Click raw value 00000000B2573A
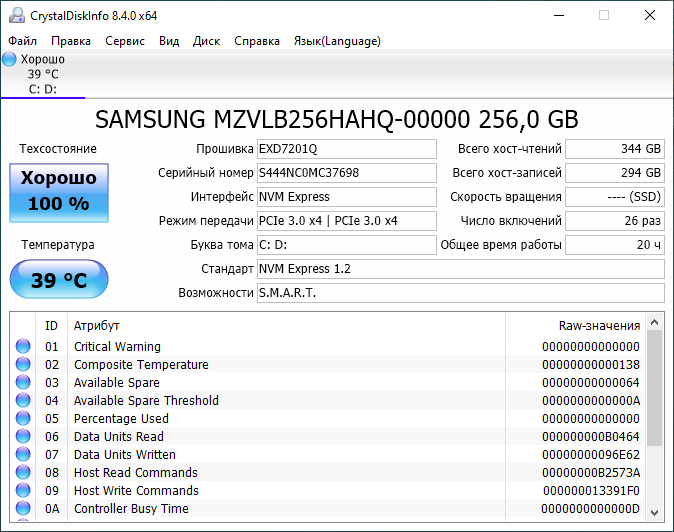The height and width of the screenshot is (532, 674). tap(591, 473)
